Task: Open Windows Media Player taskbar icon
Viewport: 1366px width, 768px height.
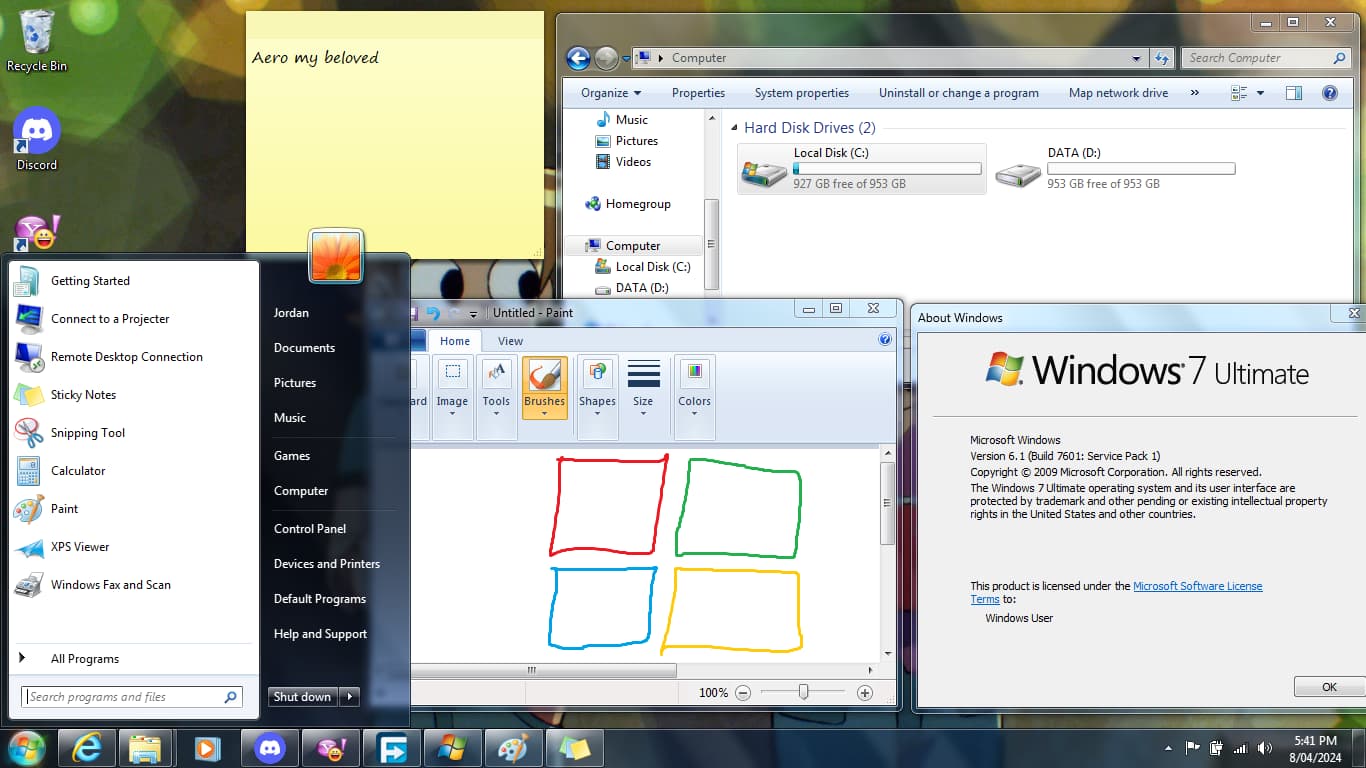Action: click(x=207, y=748)
